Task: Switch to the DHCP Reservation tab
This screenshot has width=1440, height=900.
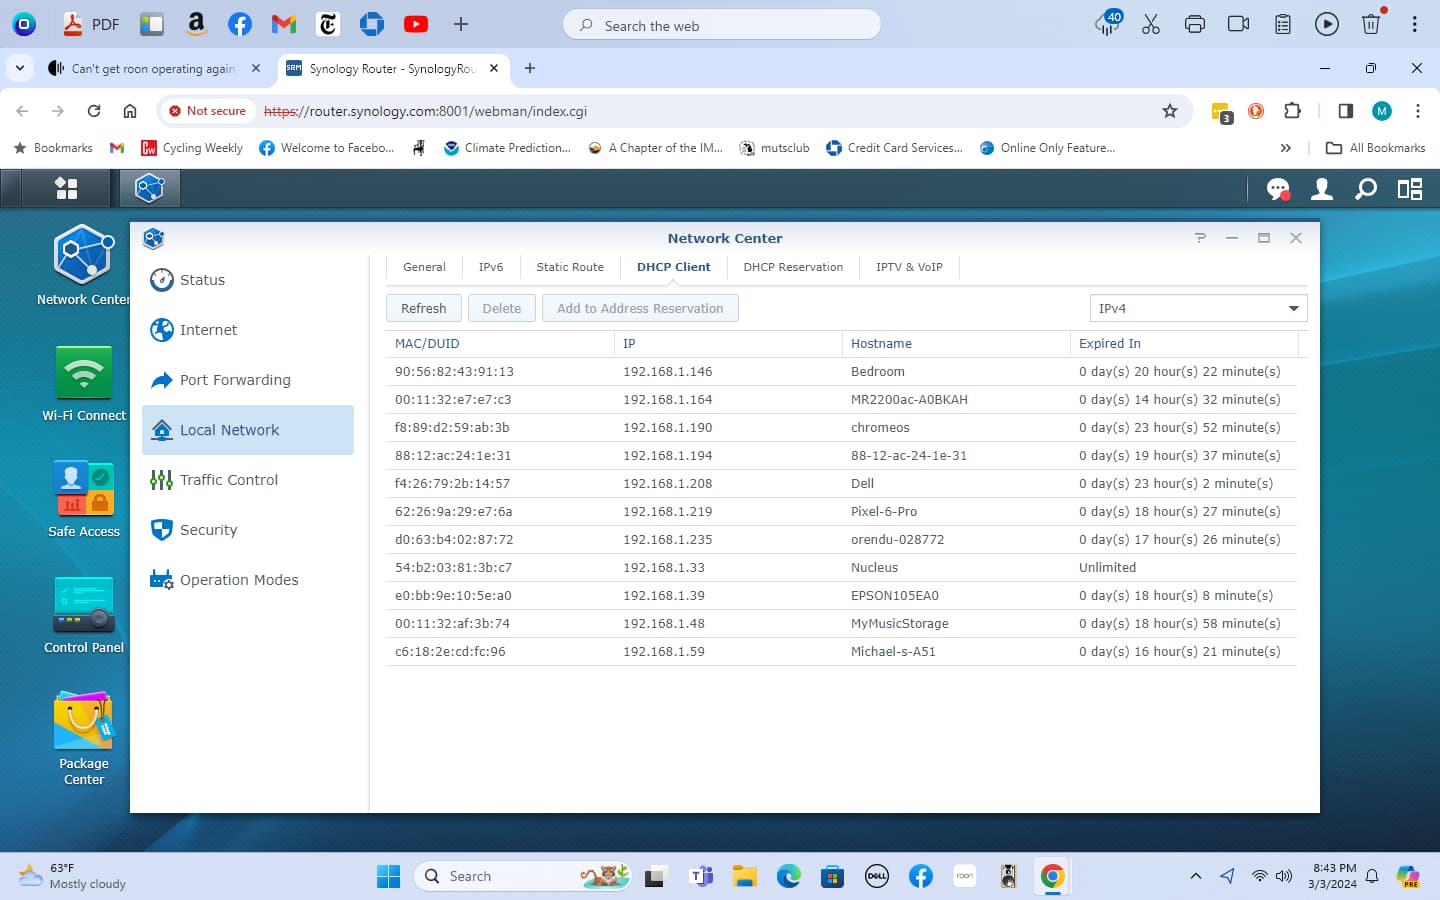Action: point(793,267)
